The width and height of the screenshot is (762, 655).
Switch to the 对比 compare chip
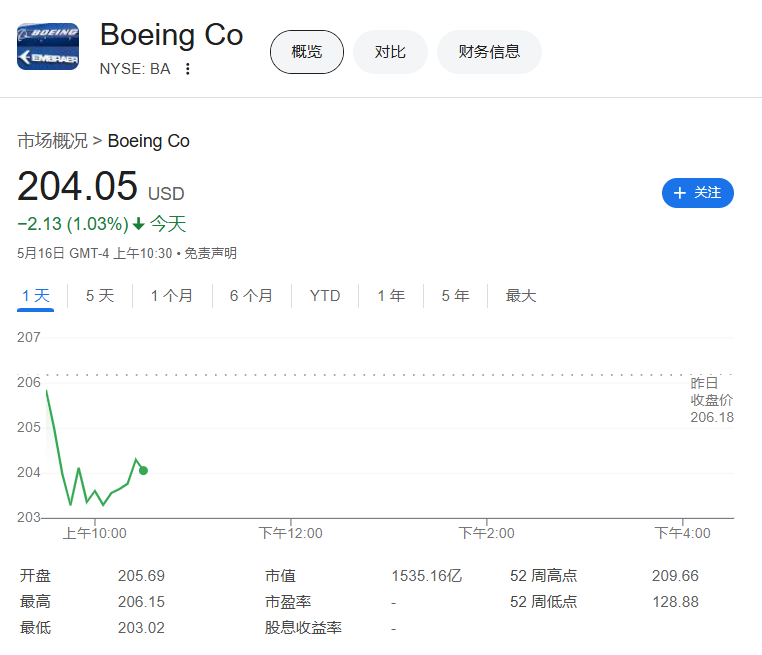click(x=390, y=52)
